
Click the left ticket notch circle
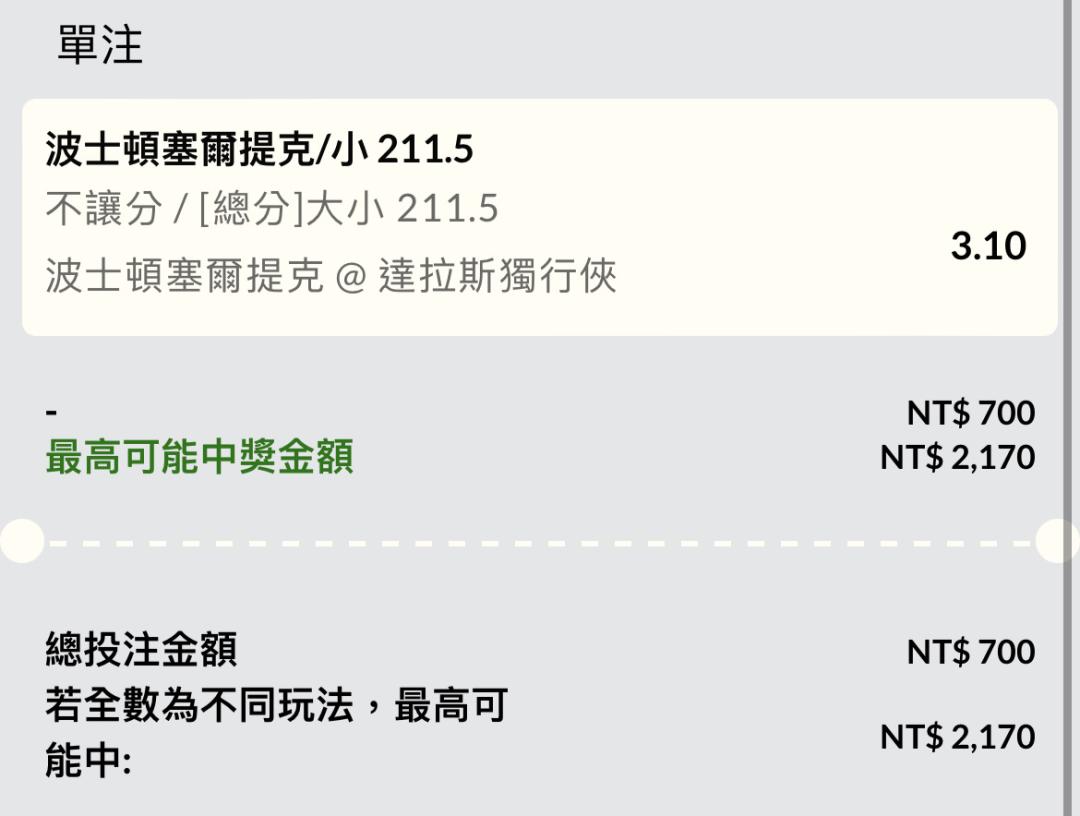(22, 541)
